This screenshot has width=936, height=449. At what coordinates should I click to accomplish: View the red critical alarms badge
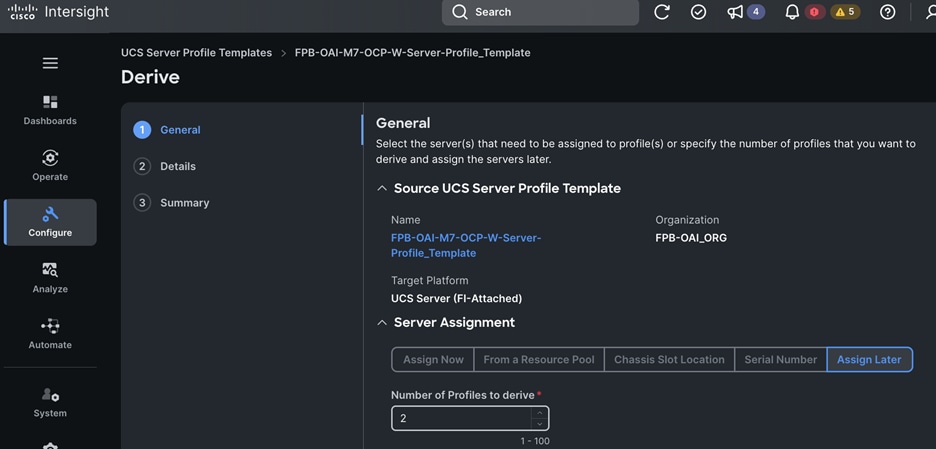[814, 12]
